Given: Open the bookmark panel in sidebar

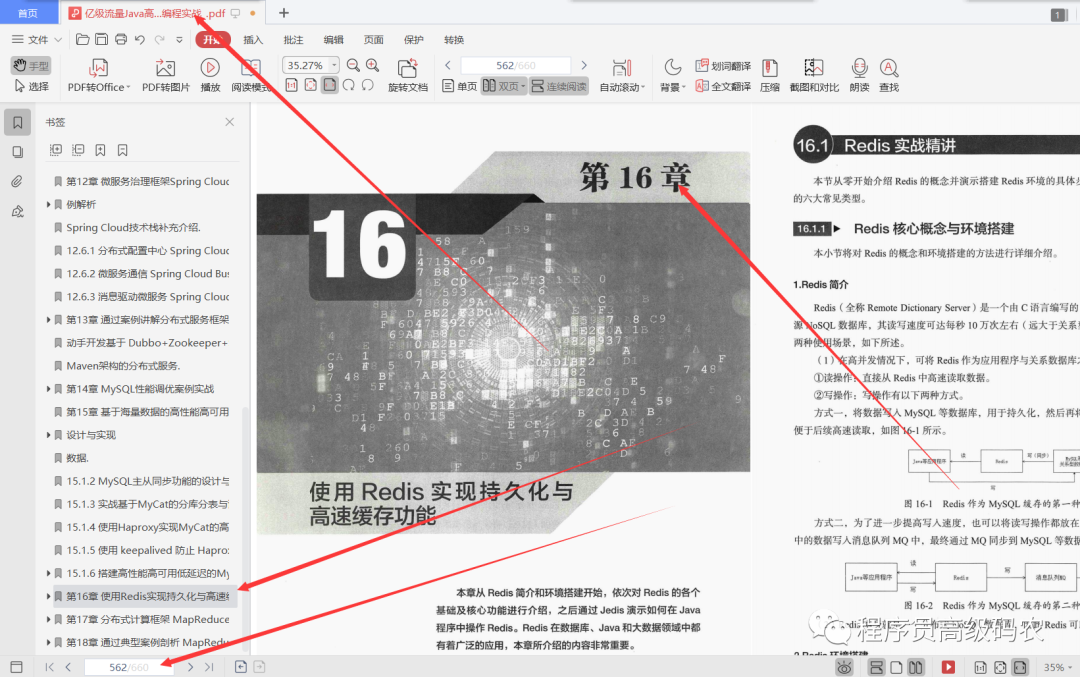Looking at the screenshot, I should [17, 123].
